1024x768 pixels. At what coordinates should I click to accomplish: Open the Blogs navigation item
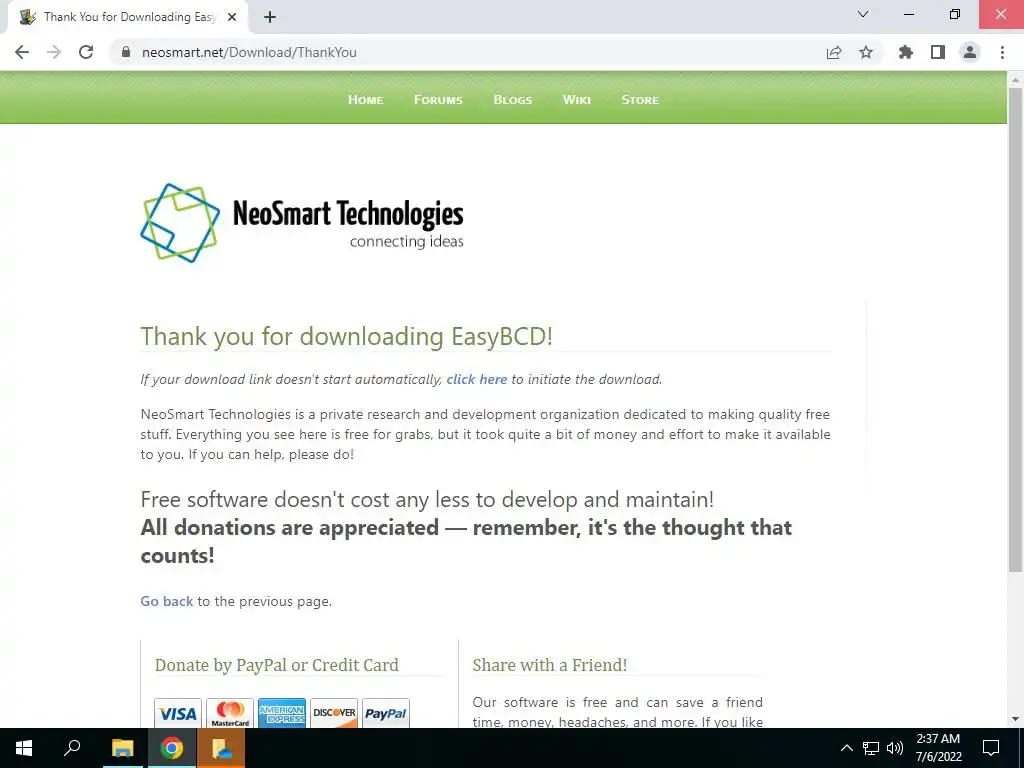point(513,100)
